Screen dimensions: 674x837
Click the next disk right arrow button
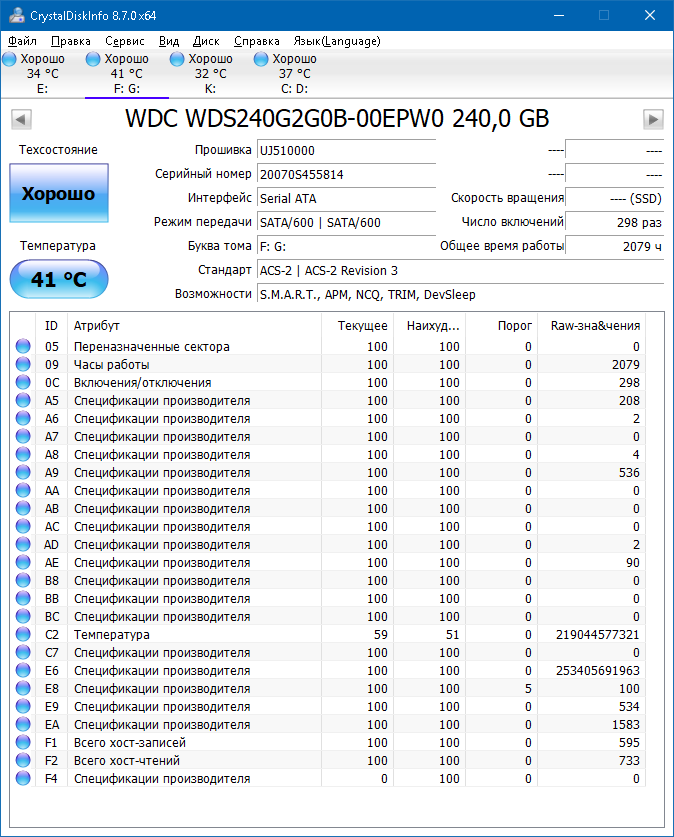coord(653,119)
